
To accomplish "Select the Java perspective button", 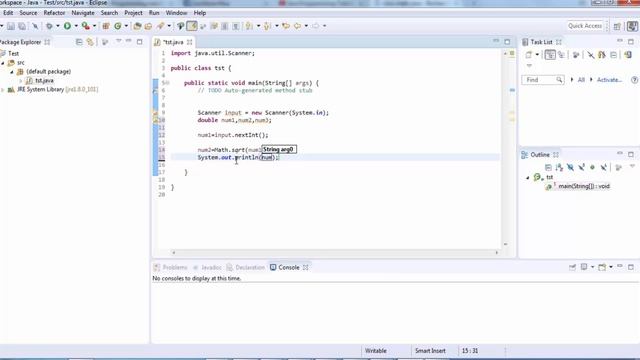I will point(632,26).
